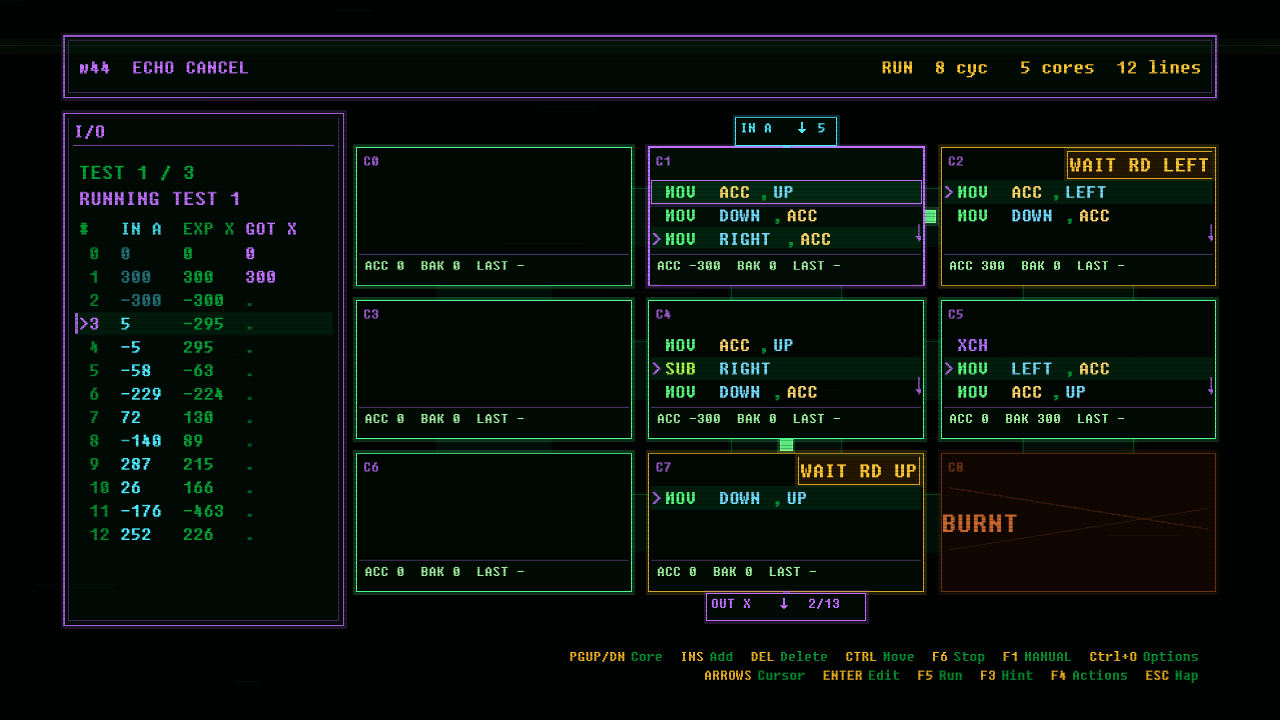This screenshot has height=720, width=1280.
Task: Click the ECHO CANCEL puzzle title
Action: 190,68
